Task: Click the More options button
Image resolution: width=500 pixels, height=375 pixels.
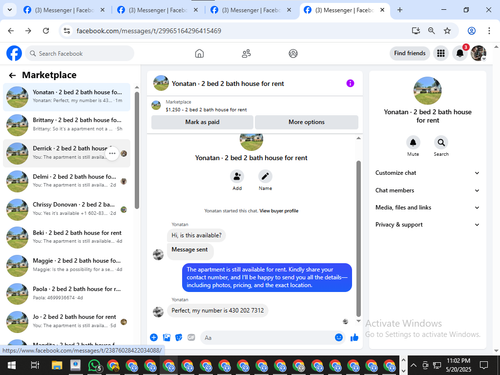Action: tap(306, 122)
